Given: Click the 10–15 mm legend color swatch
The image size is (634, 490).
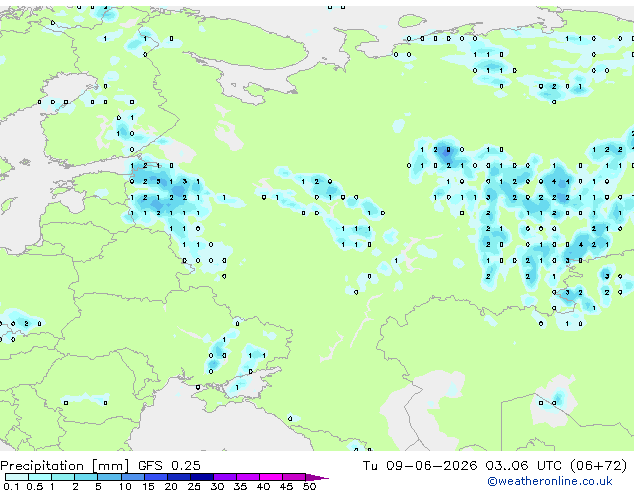Looking at the screenshot, I should coord(133,477).
